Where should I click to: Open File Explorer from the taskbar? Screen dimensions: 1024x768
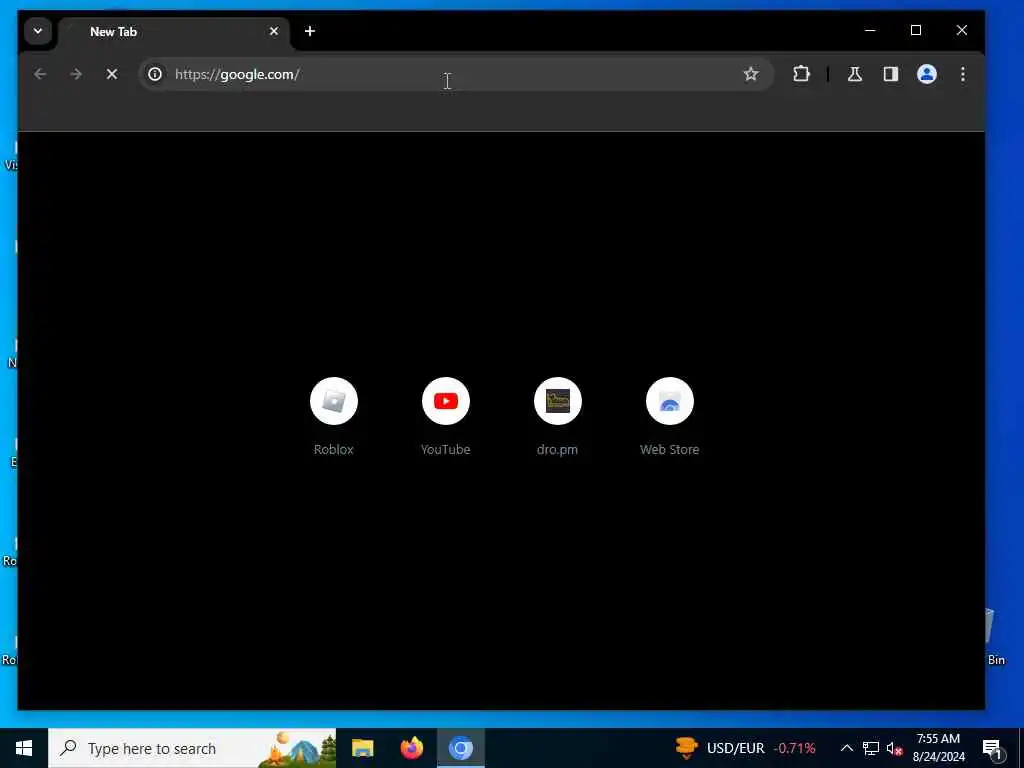362,748
